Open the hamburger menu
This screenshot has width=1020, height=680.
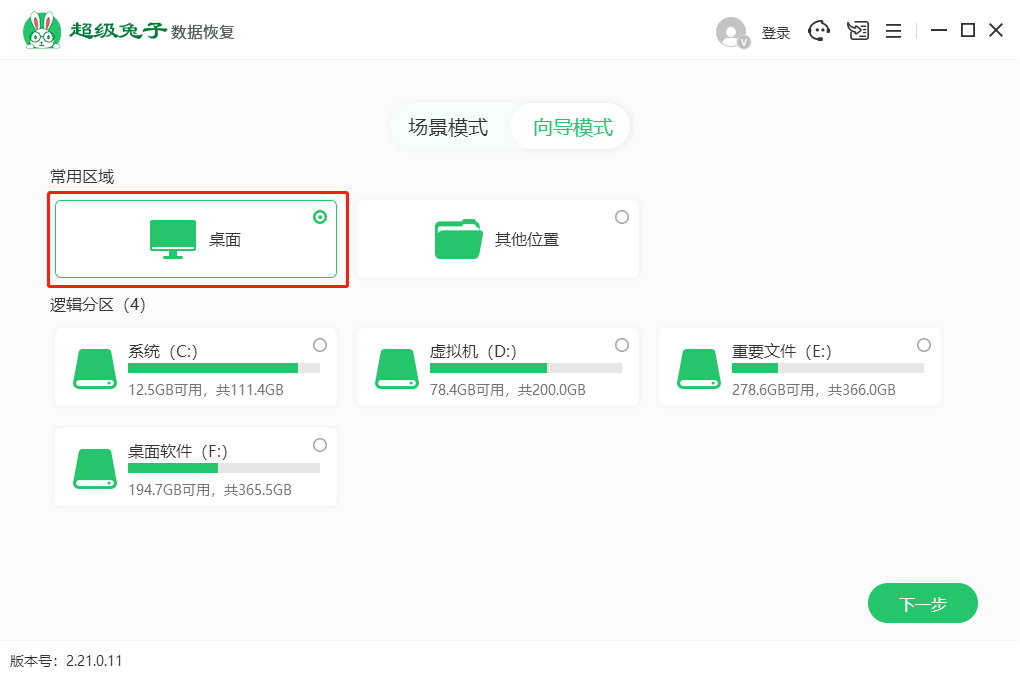point(893,31)
